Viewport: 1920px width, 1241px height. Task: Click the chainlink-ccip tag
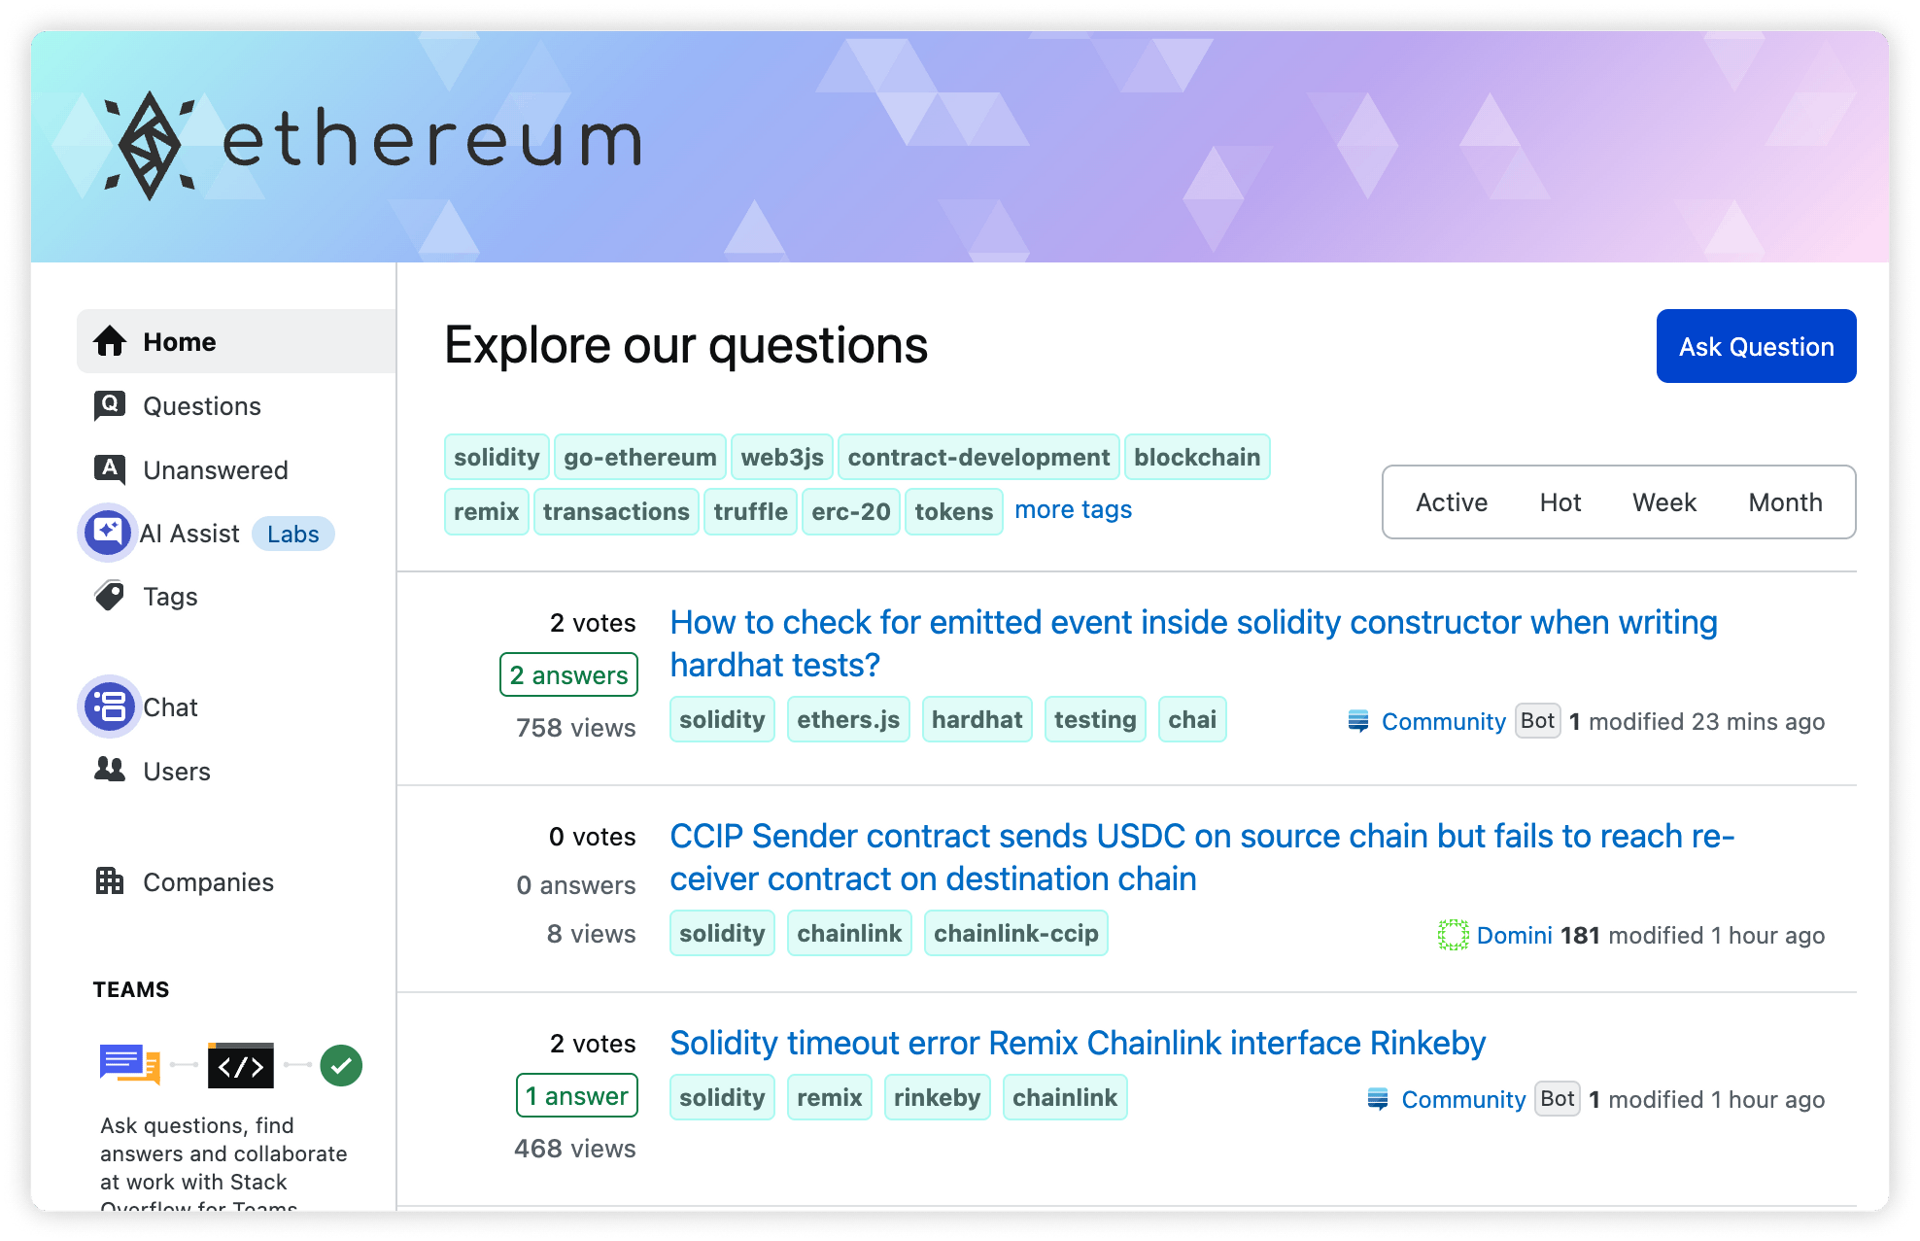click(x=1016, y=932)
